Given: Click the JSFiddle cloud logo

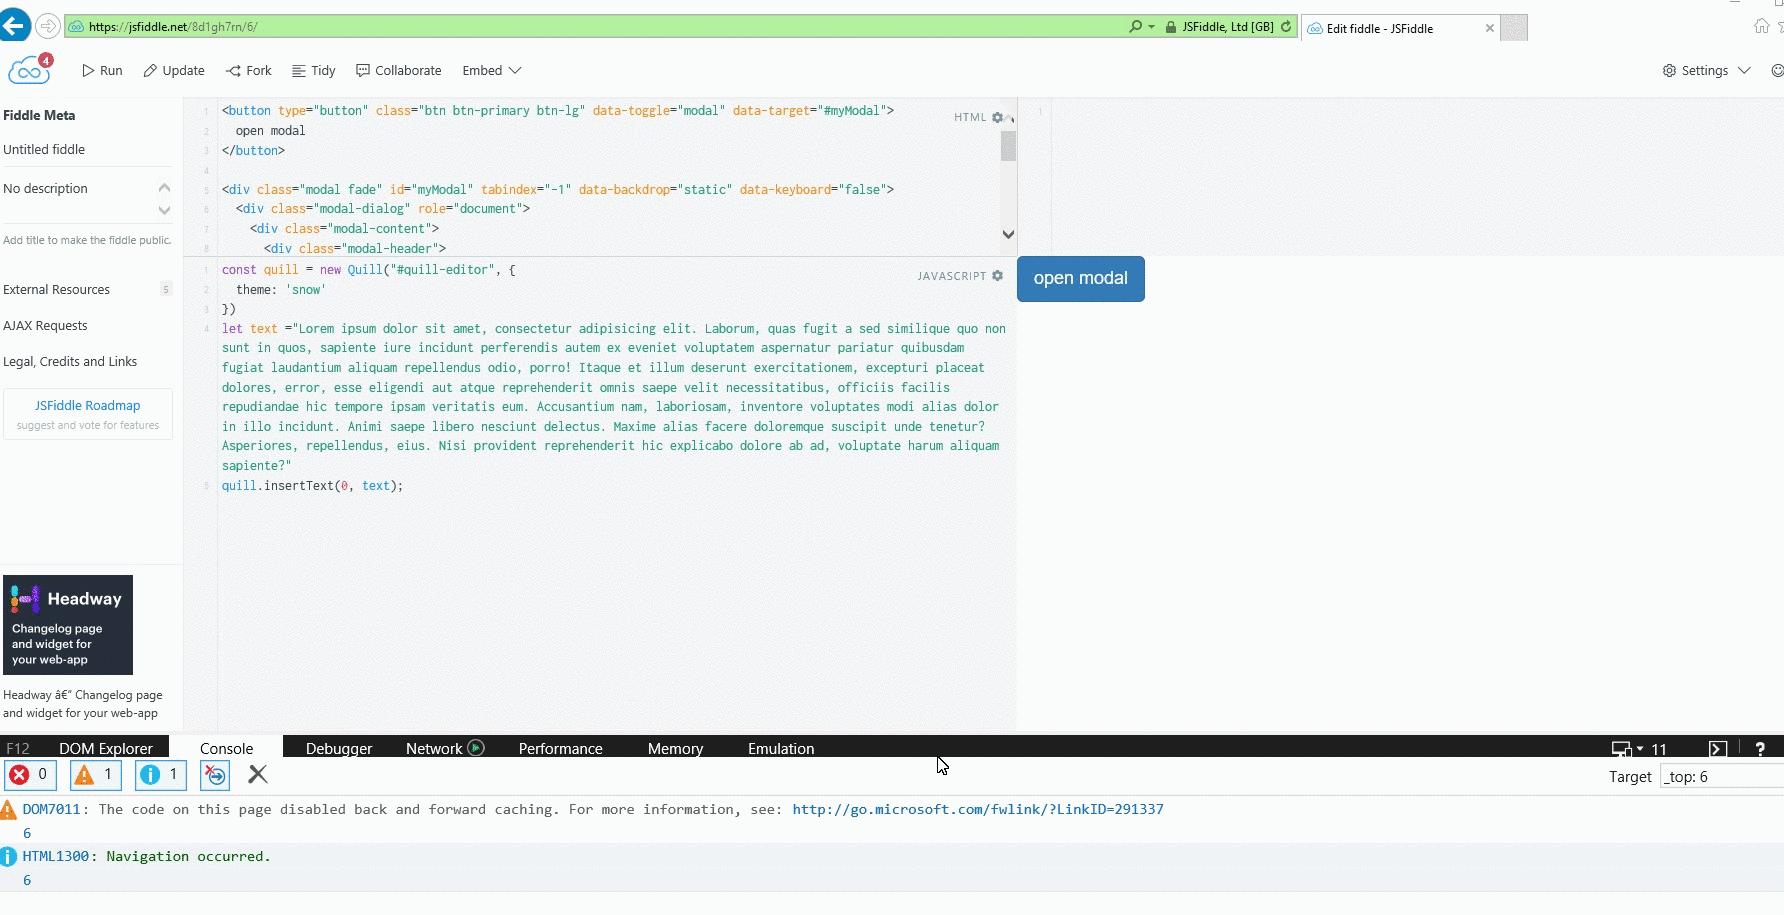Looking at the screenshot, I should (27, 68).
